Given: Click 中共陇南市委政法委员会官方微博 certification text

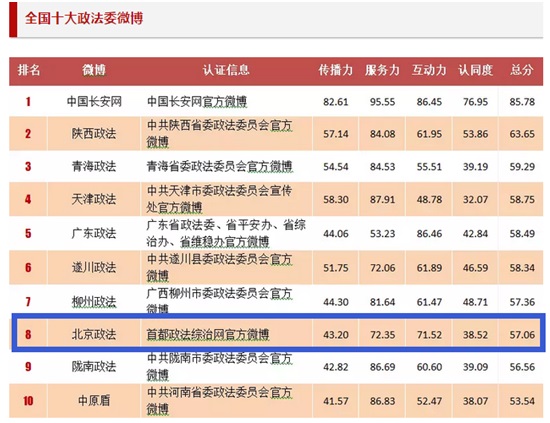Looking at the screenshot, I should coord(219,367).
